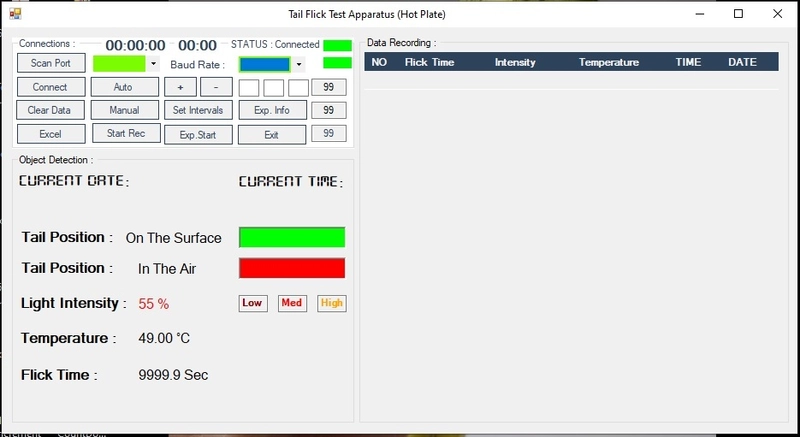Screen dimensions: 800x437
Task: Click the Exit button
Action: tap(272, 135)
